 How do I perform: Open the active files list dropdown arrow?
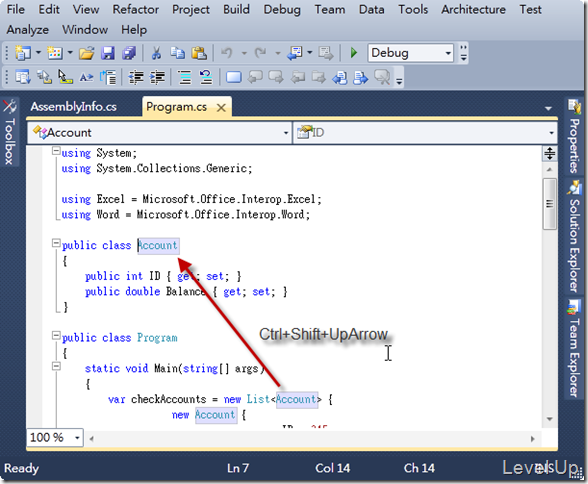click(x=548, y=109)
